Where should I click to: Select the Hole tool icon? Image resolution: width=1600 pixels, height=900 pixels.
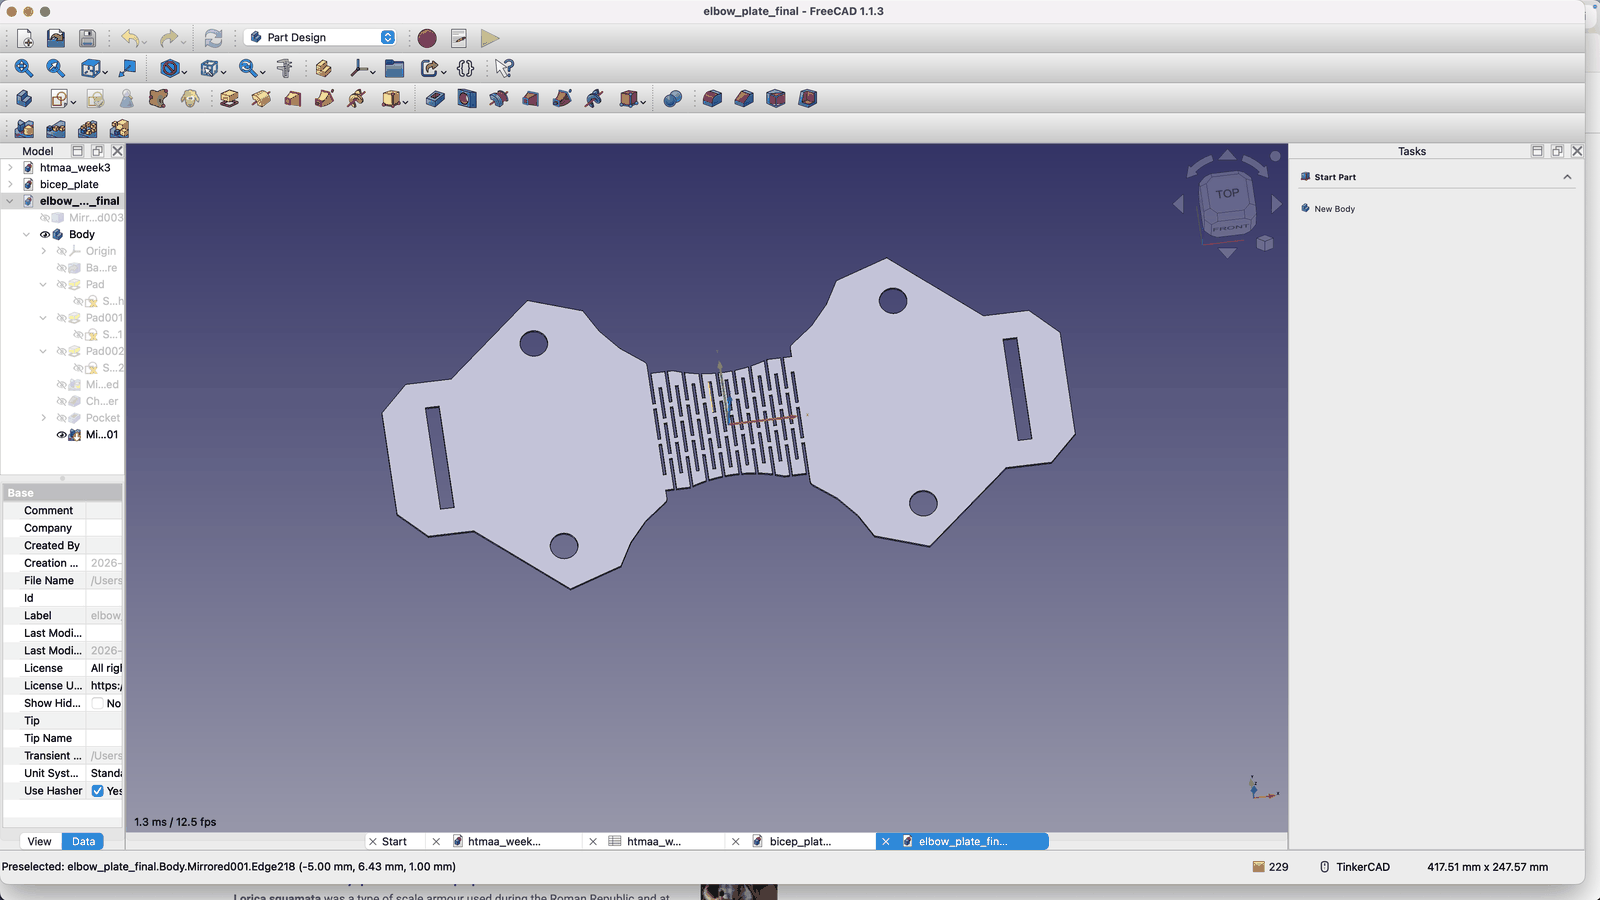point(467,98)
